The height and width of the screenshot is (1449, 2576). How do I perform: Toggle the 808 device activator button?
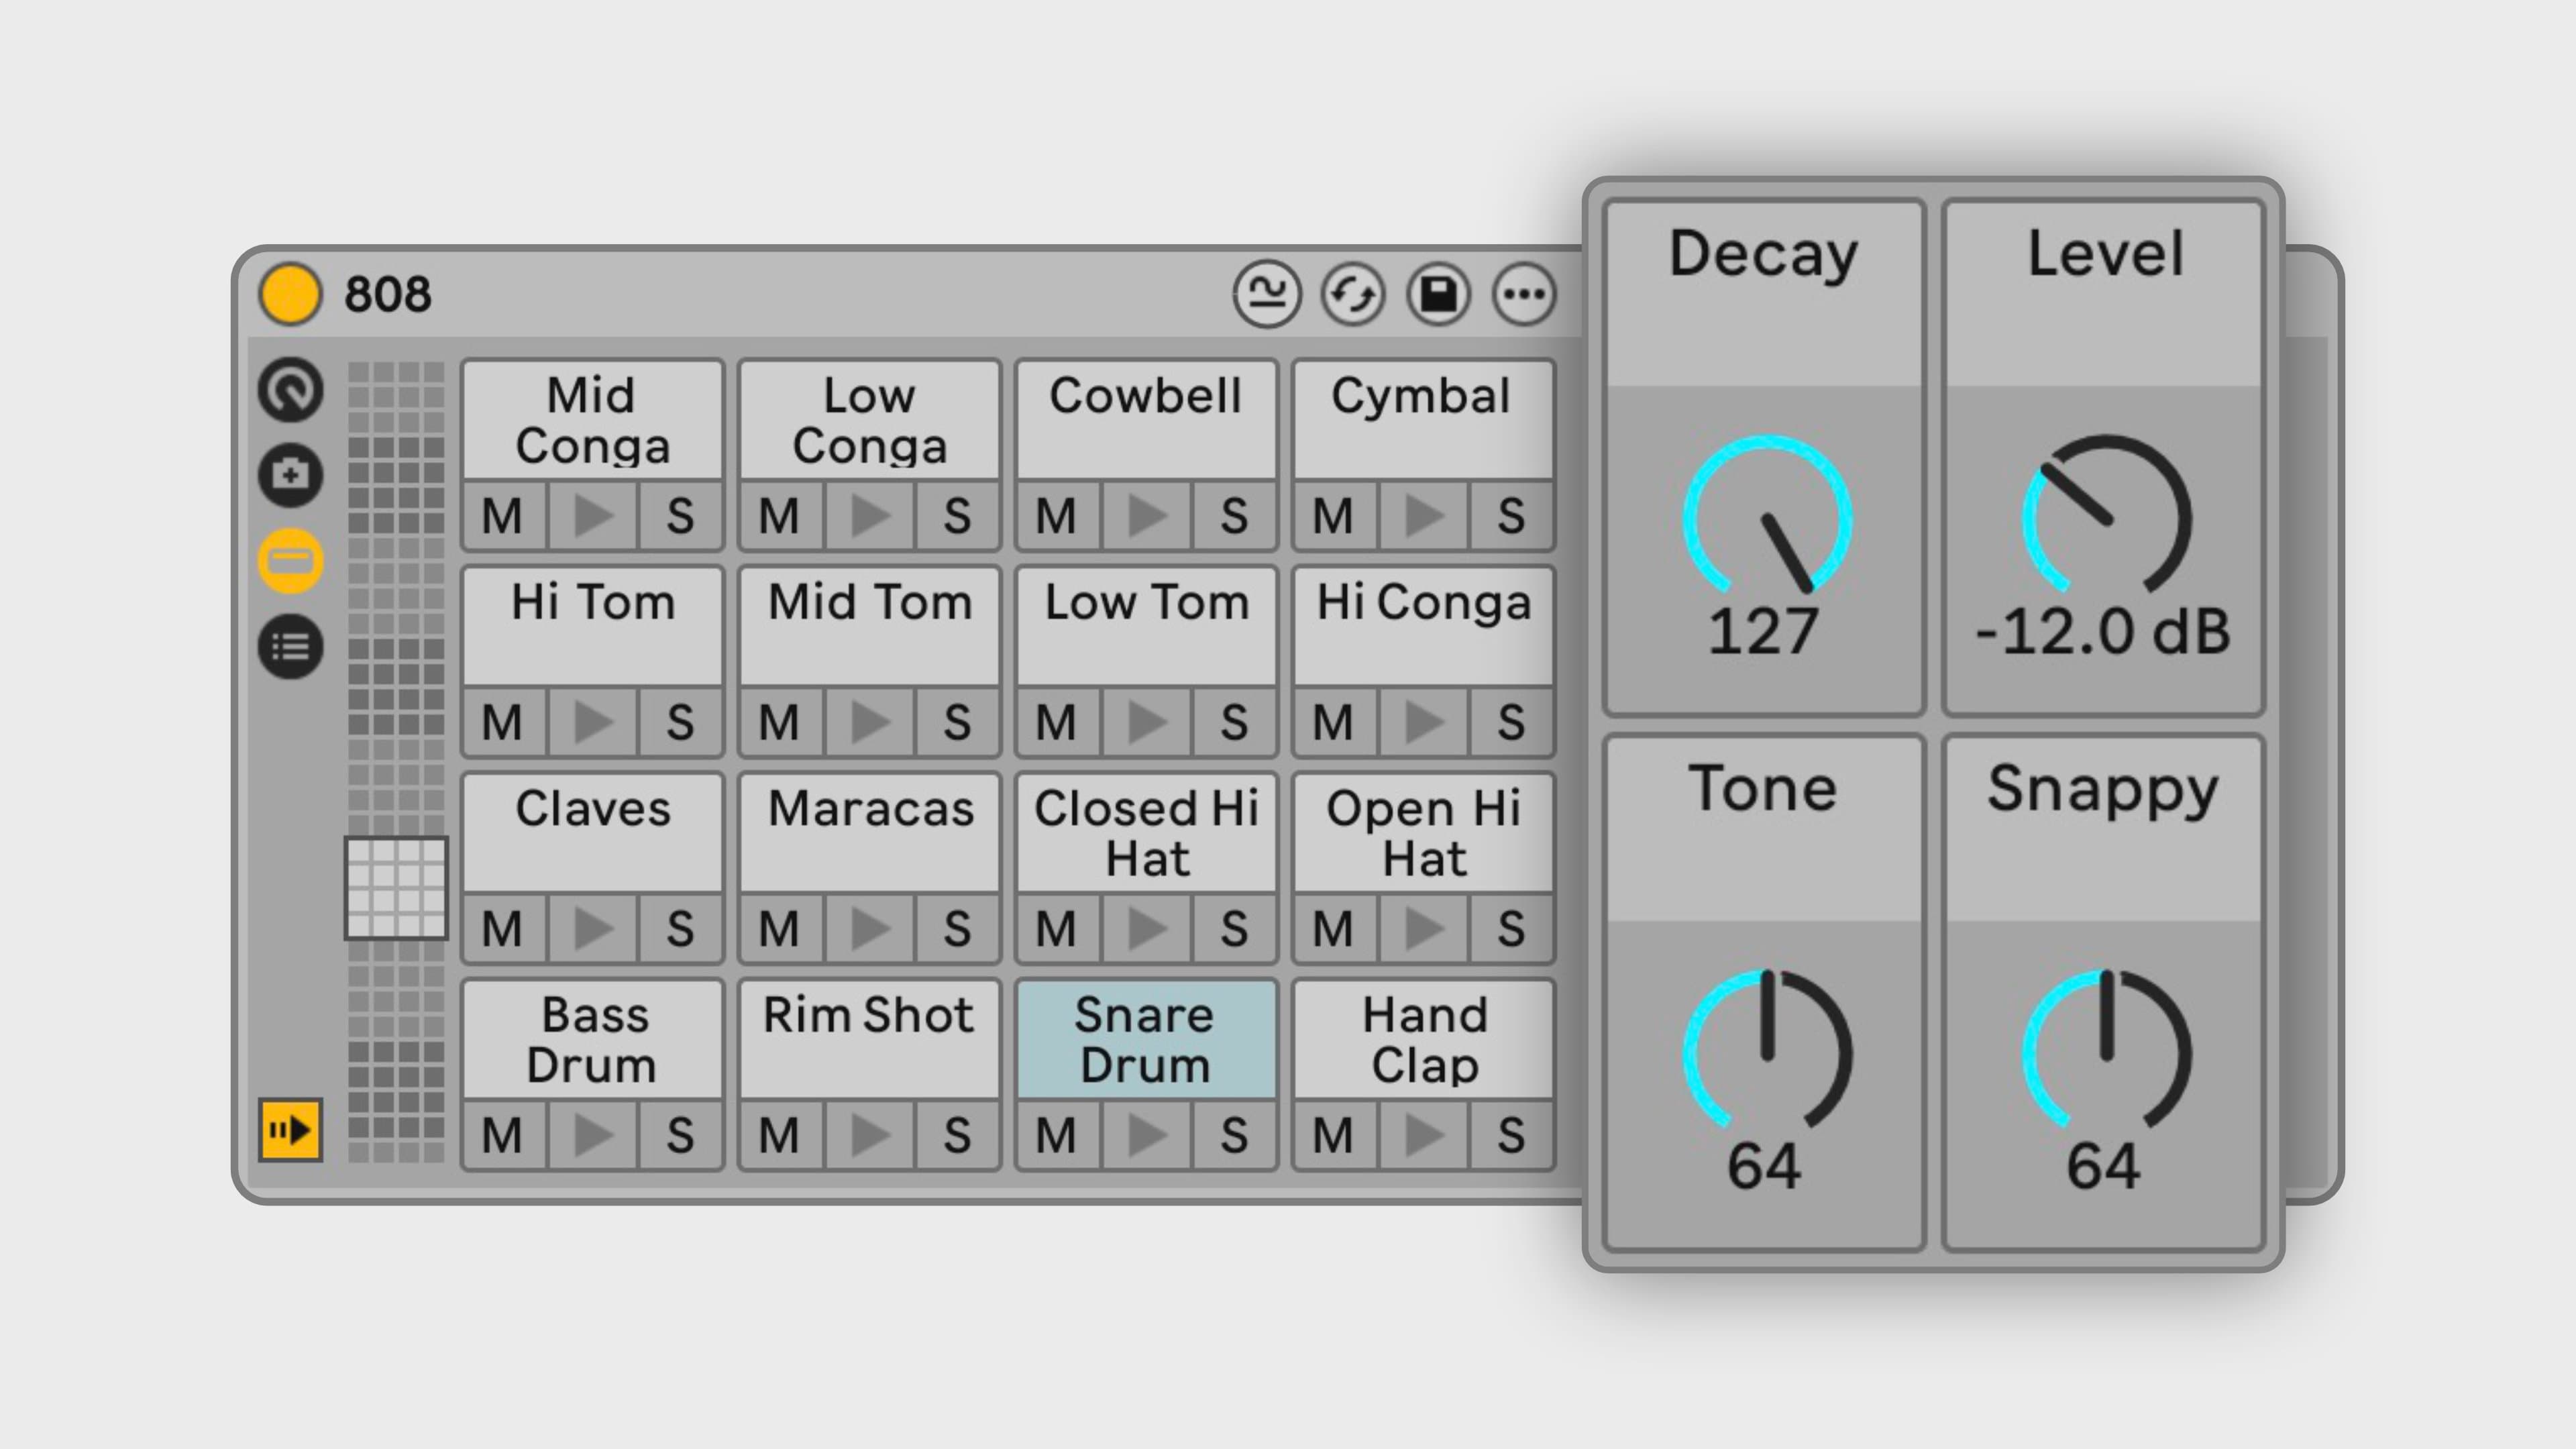pos(290,294)
